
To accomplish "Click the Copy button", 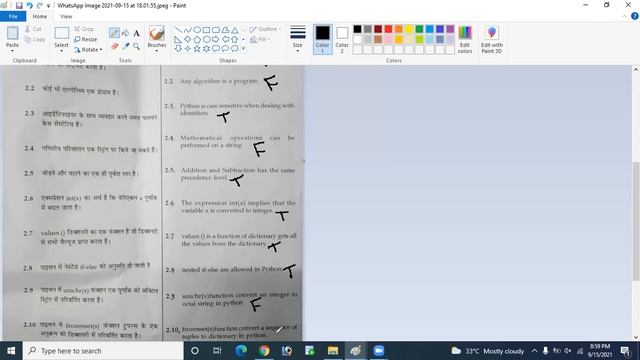I will click(x=34, y=40).
